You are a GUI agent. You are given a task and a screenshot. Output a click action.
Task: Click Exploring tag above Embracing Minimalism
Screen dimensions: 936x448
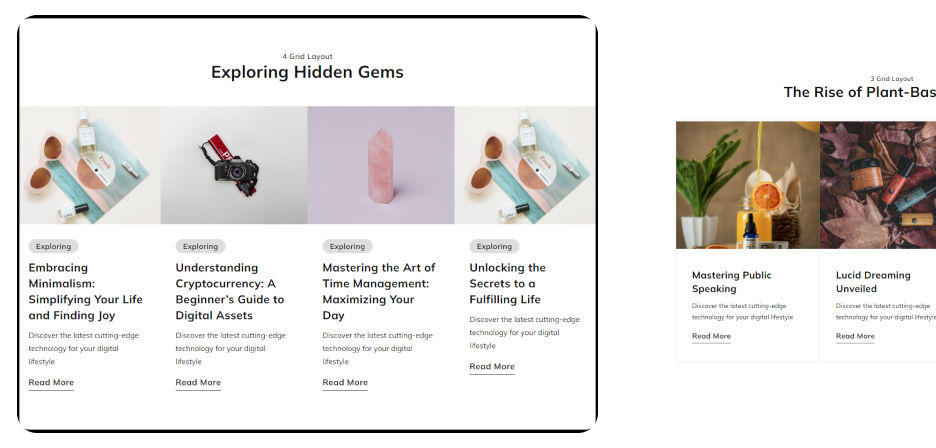pos(53,246)
